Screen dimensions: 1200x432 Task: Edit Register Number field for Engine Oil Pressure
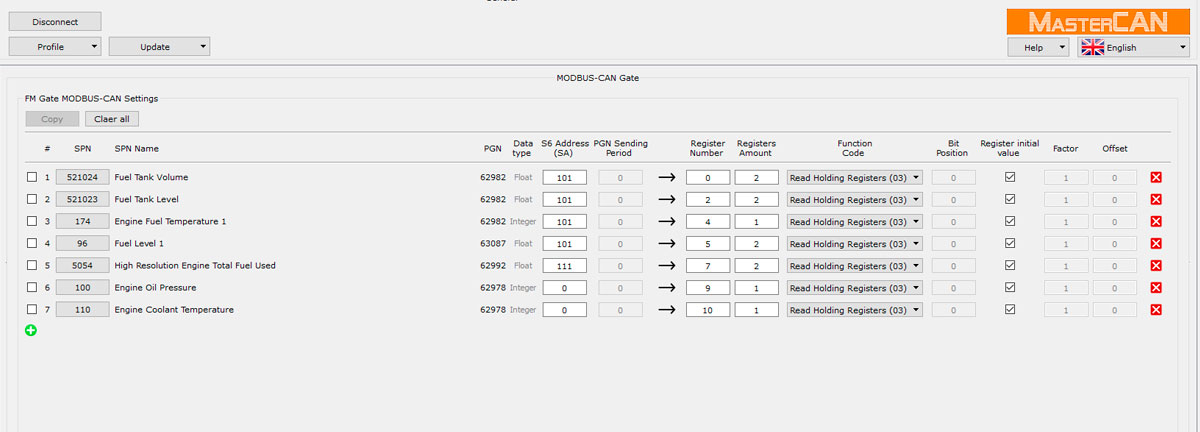[708, 287]
